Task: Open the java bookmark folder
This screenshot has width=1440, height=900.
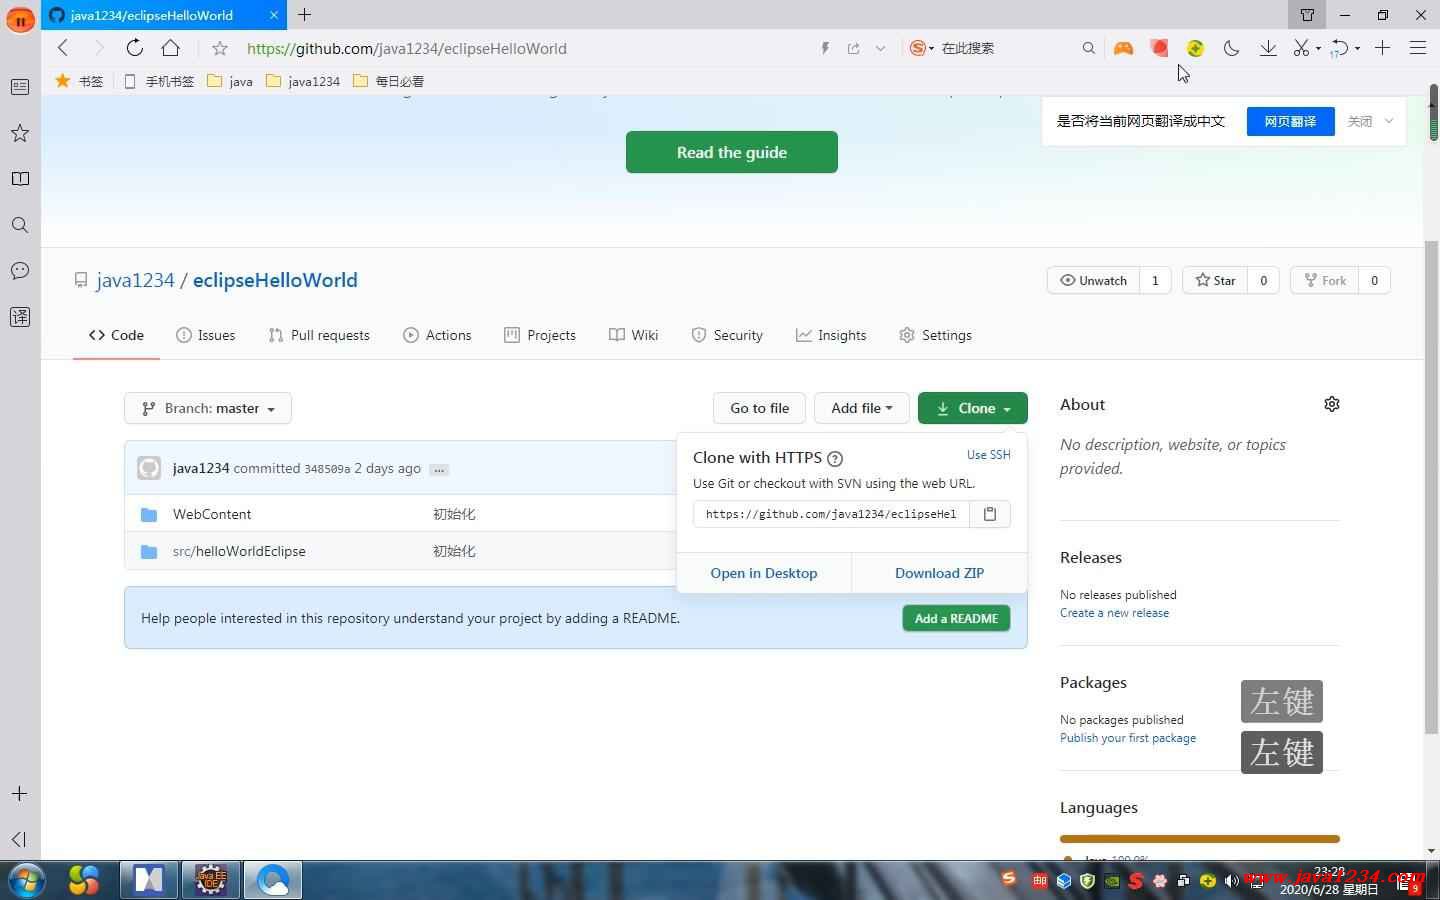Action: tap(230, 81)
